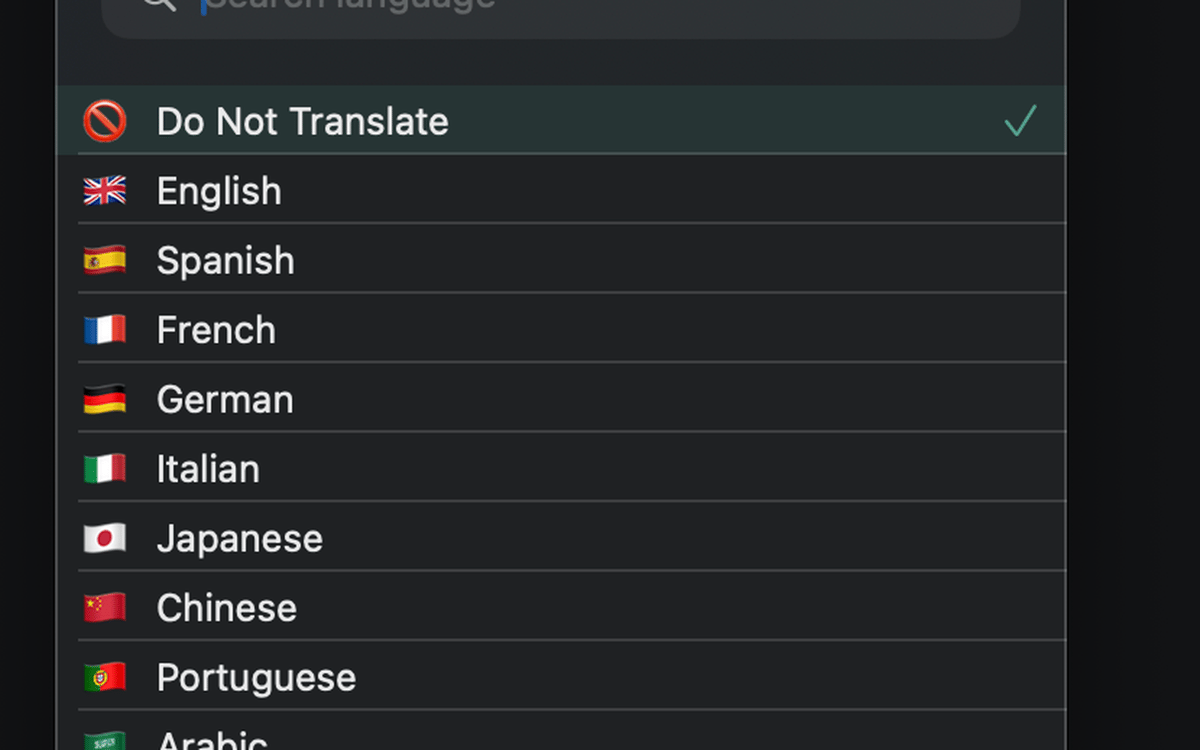Viewport: 1200px width, 750px height.
Task: Choose German language entry
Action: coord(225,400)
